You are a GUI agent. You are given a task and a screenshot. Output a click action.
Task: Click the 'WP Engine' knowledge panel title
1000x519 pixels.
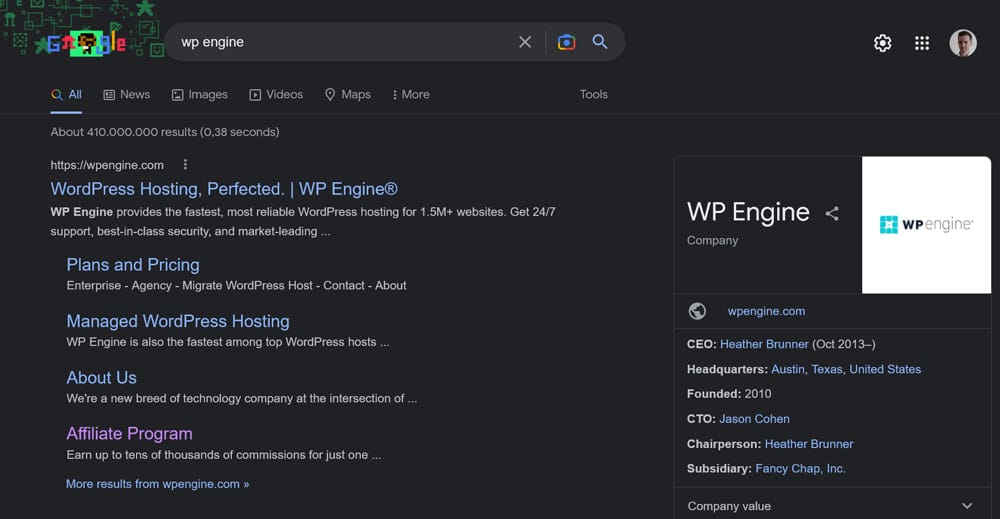pos(748,212)
